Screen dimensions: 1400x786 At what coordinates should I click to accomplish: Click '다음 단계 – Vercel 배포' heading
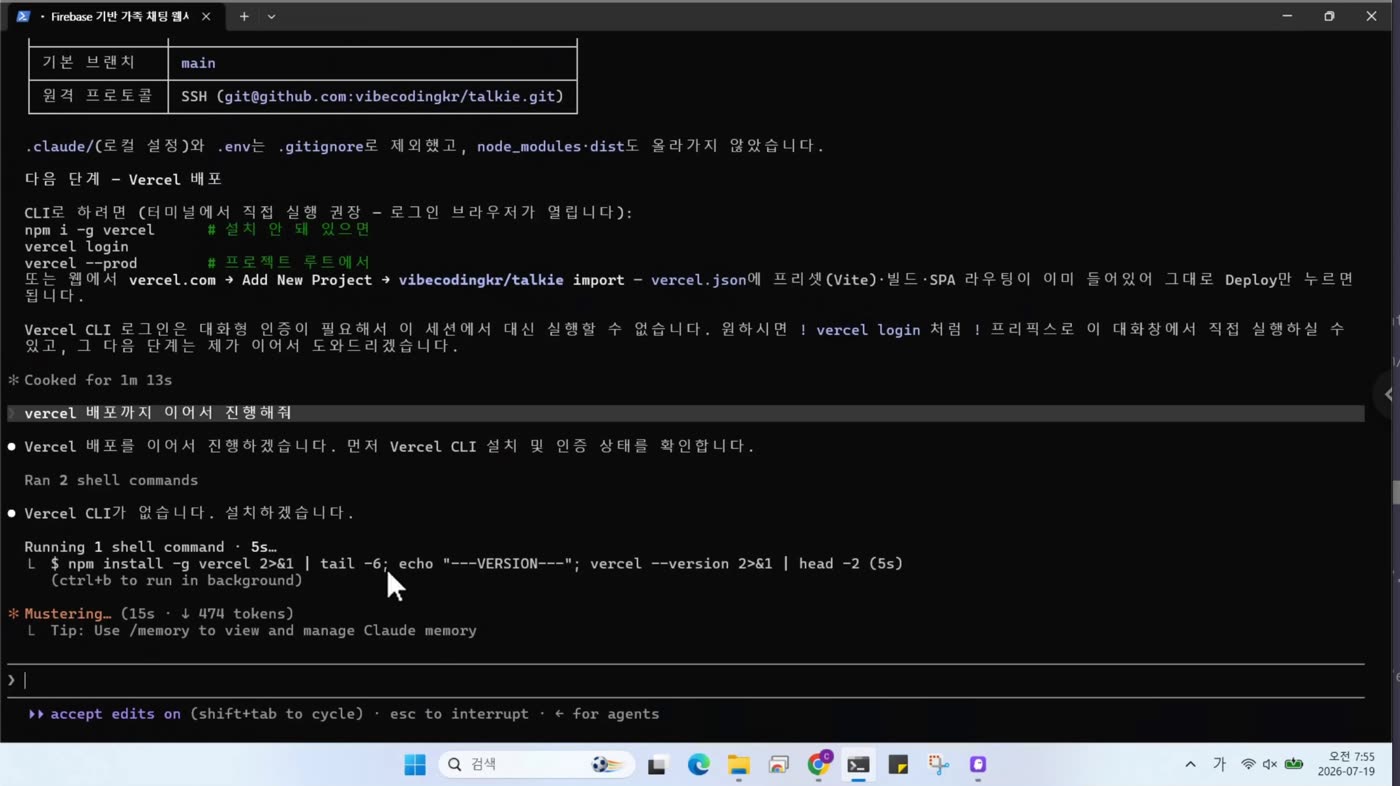coord(123,179)
